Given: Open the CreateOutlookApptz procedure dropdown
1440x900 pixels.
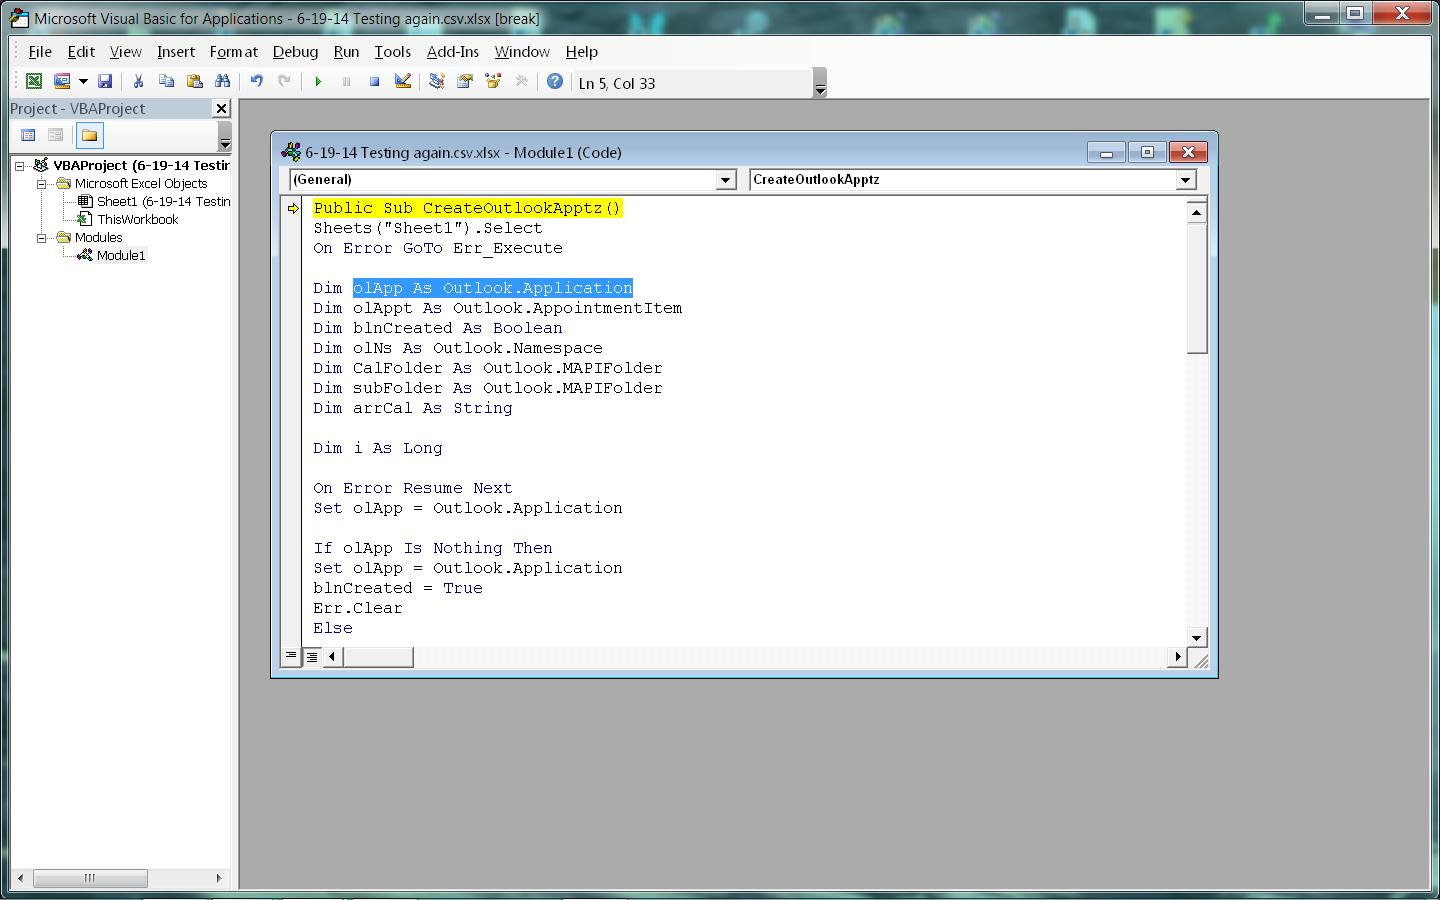Looking at the screenshot, I should [1185, 180].
